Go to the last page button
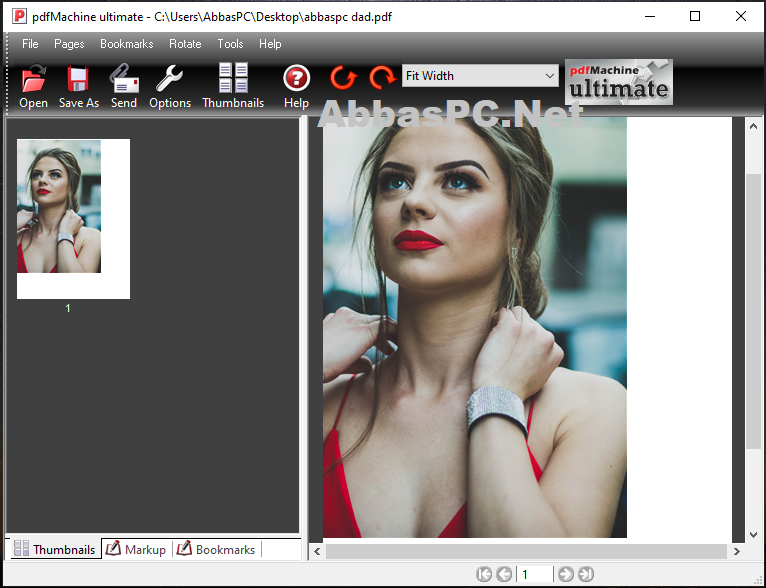This screenshot has height=588, width=766. coord(586,574)
